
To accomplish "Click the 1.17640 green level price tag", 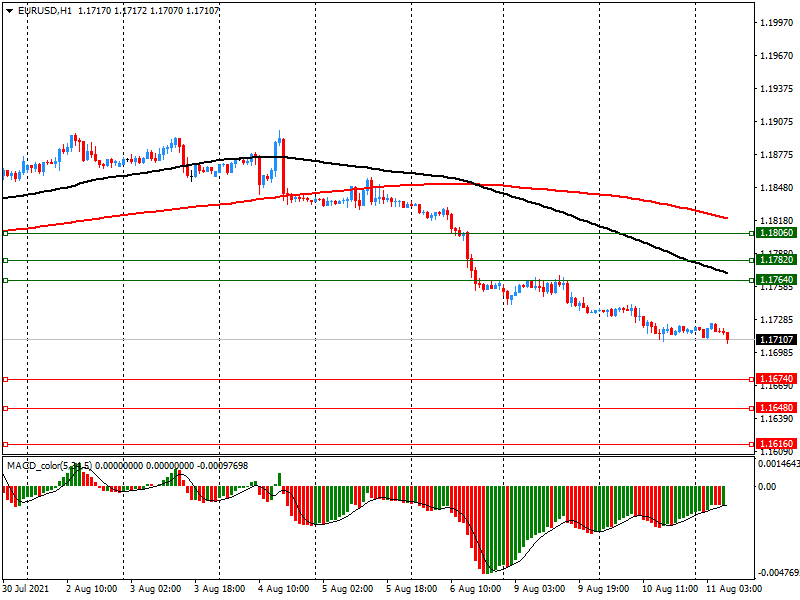I will [x=777, y=280].
